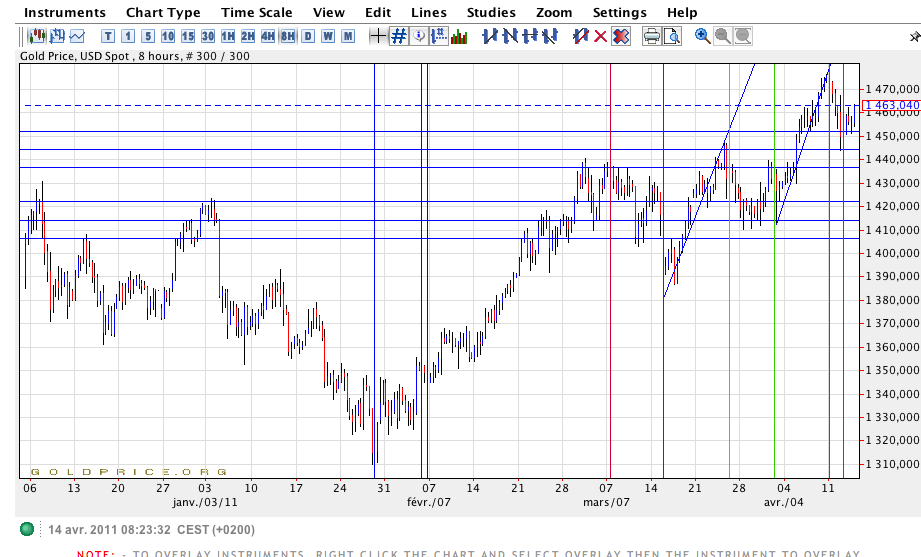The image size is (921, 557).
Task: Click the pin icon at toolbar end
Action: [915, 37]
